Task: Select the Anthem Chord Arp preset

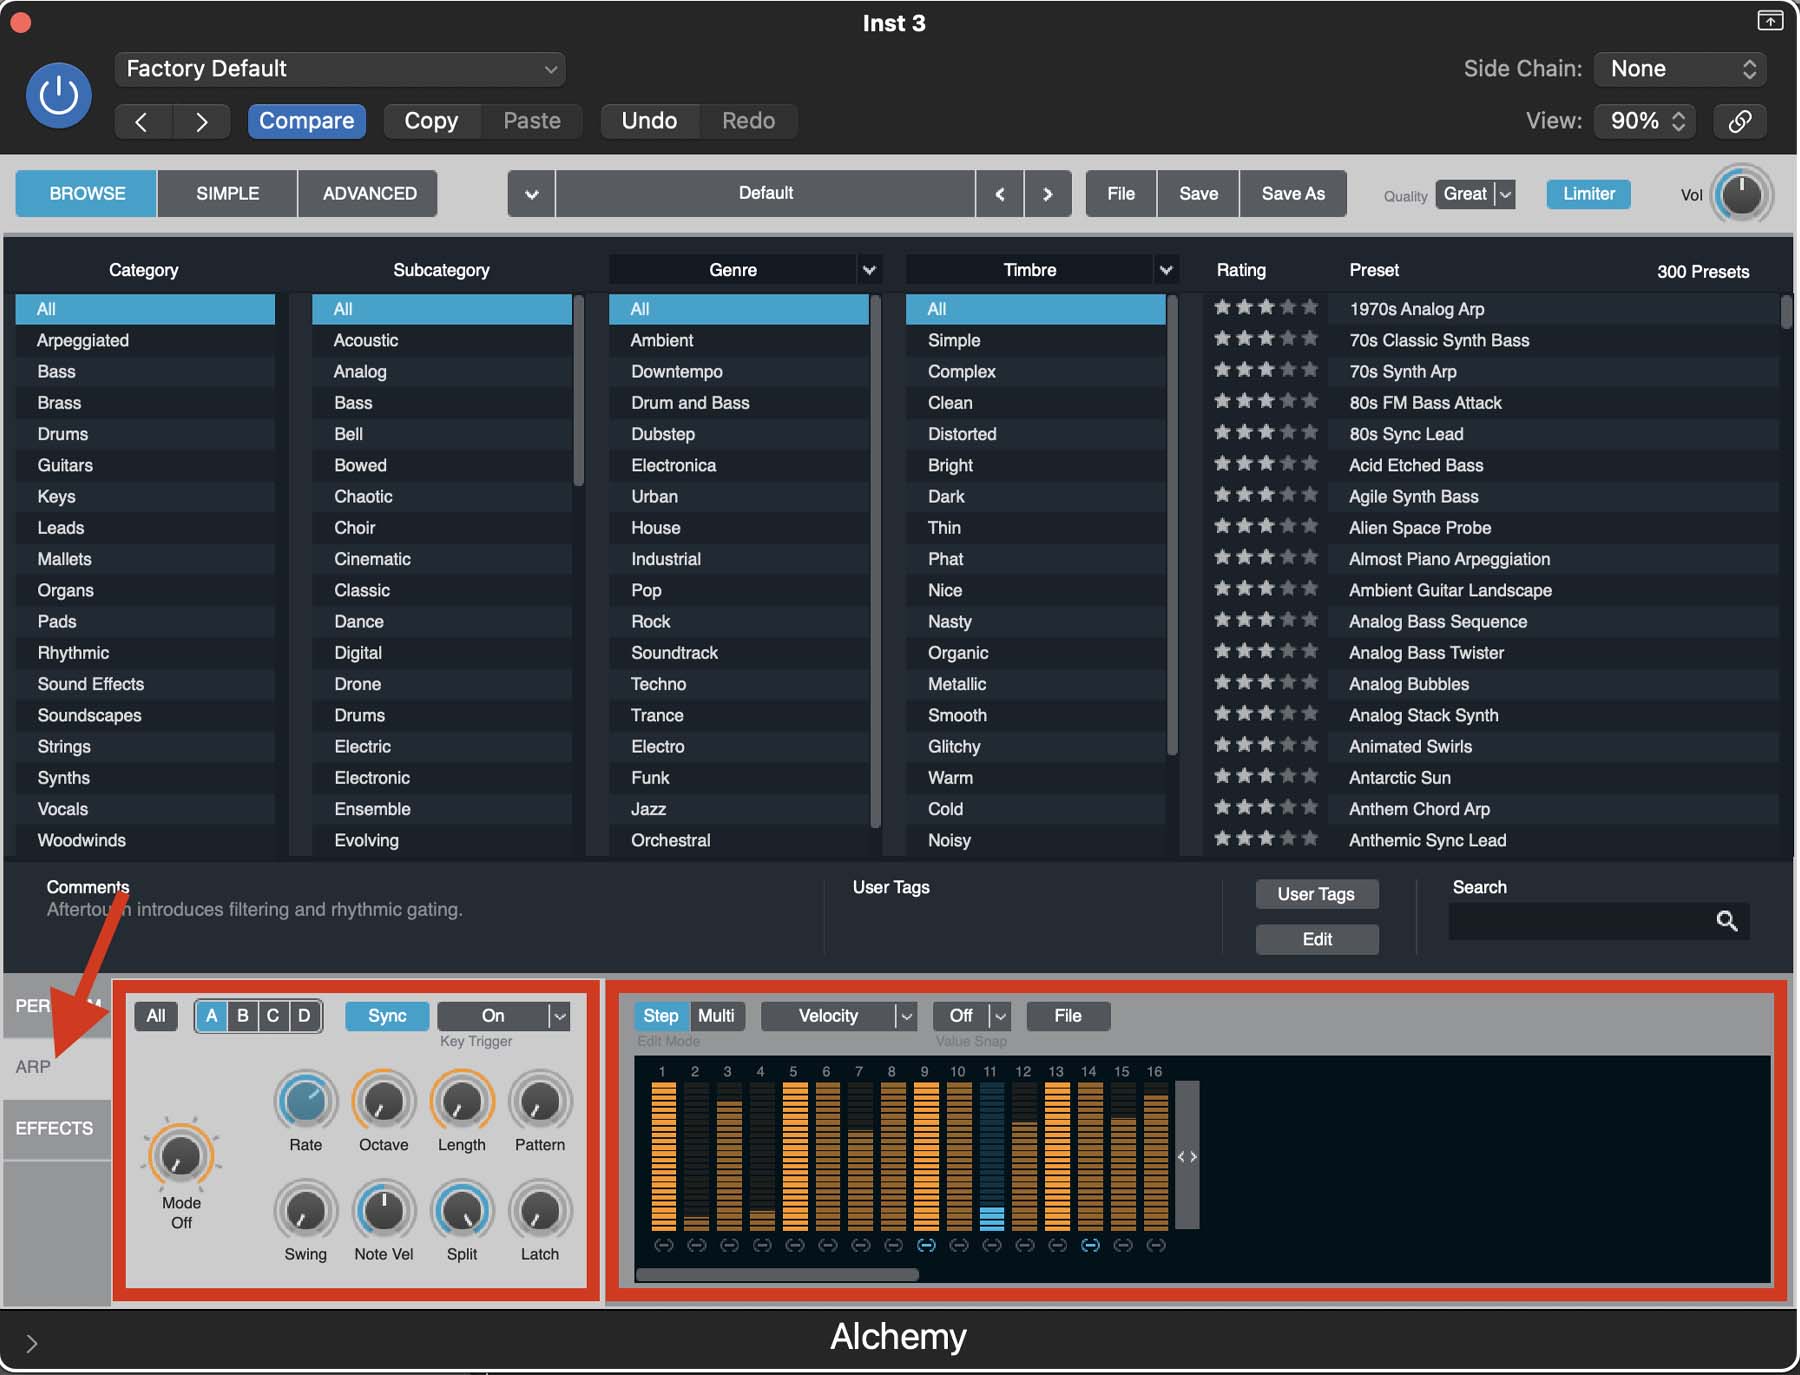Action: [1419, 809]
